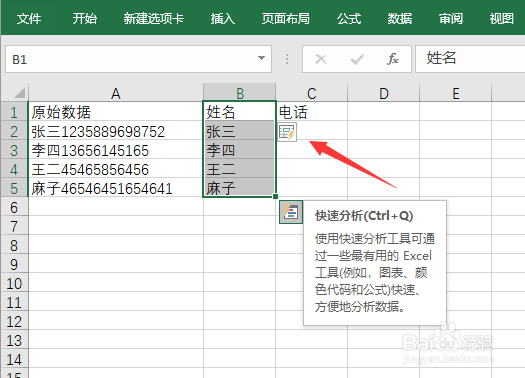
Task: Open the Quick Analysis button
Action: coord(291,212)
